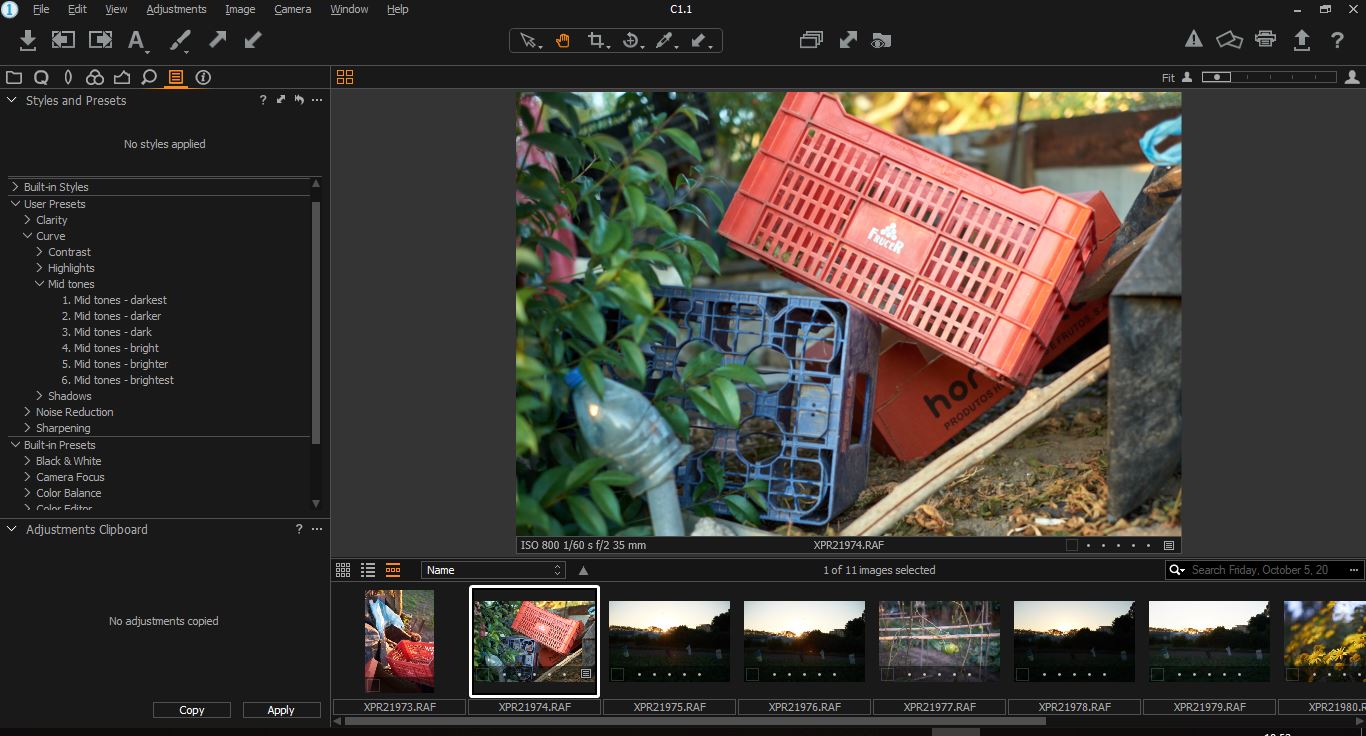
Task: Expand the Built-in Styles group
Action: pos(14,187)
